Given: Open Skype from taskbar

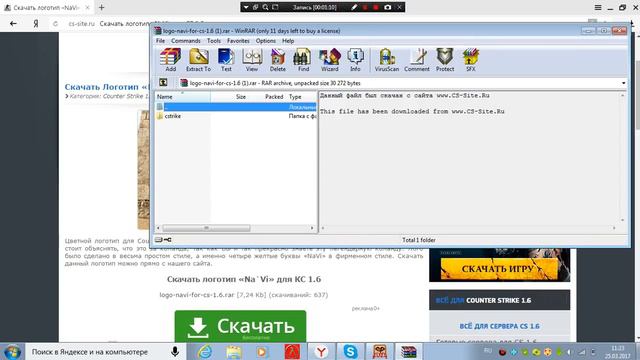Looking at the screenshot, I should (x=350, y=351).
